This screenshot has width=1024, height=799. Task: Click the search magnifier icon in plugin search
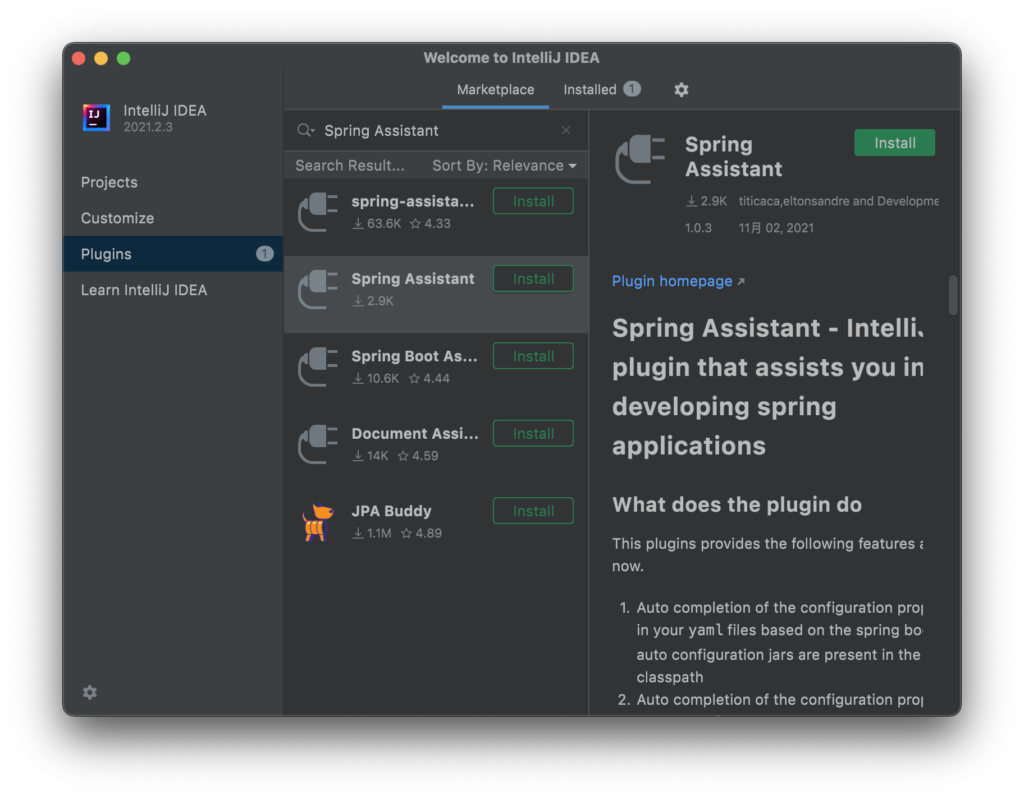pyautogui.click(x=305, y=131)
